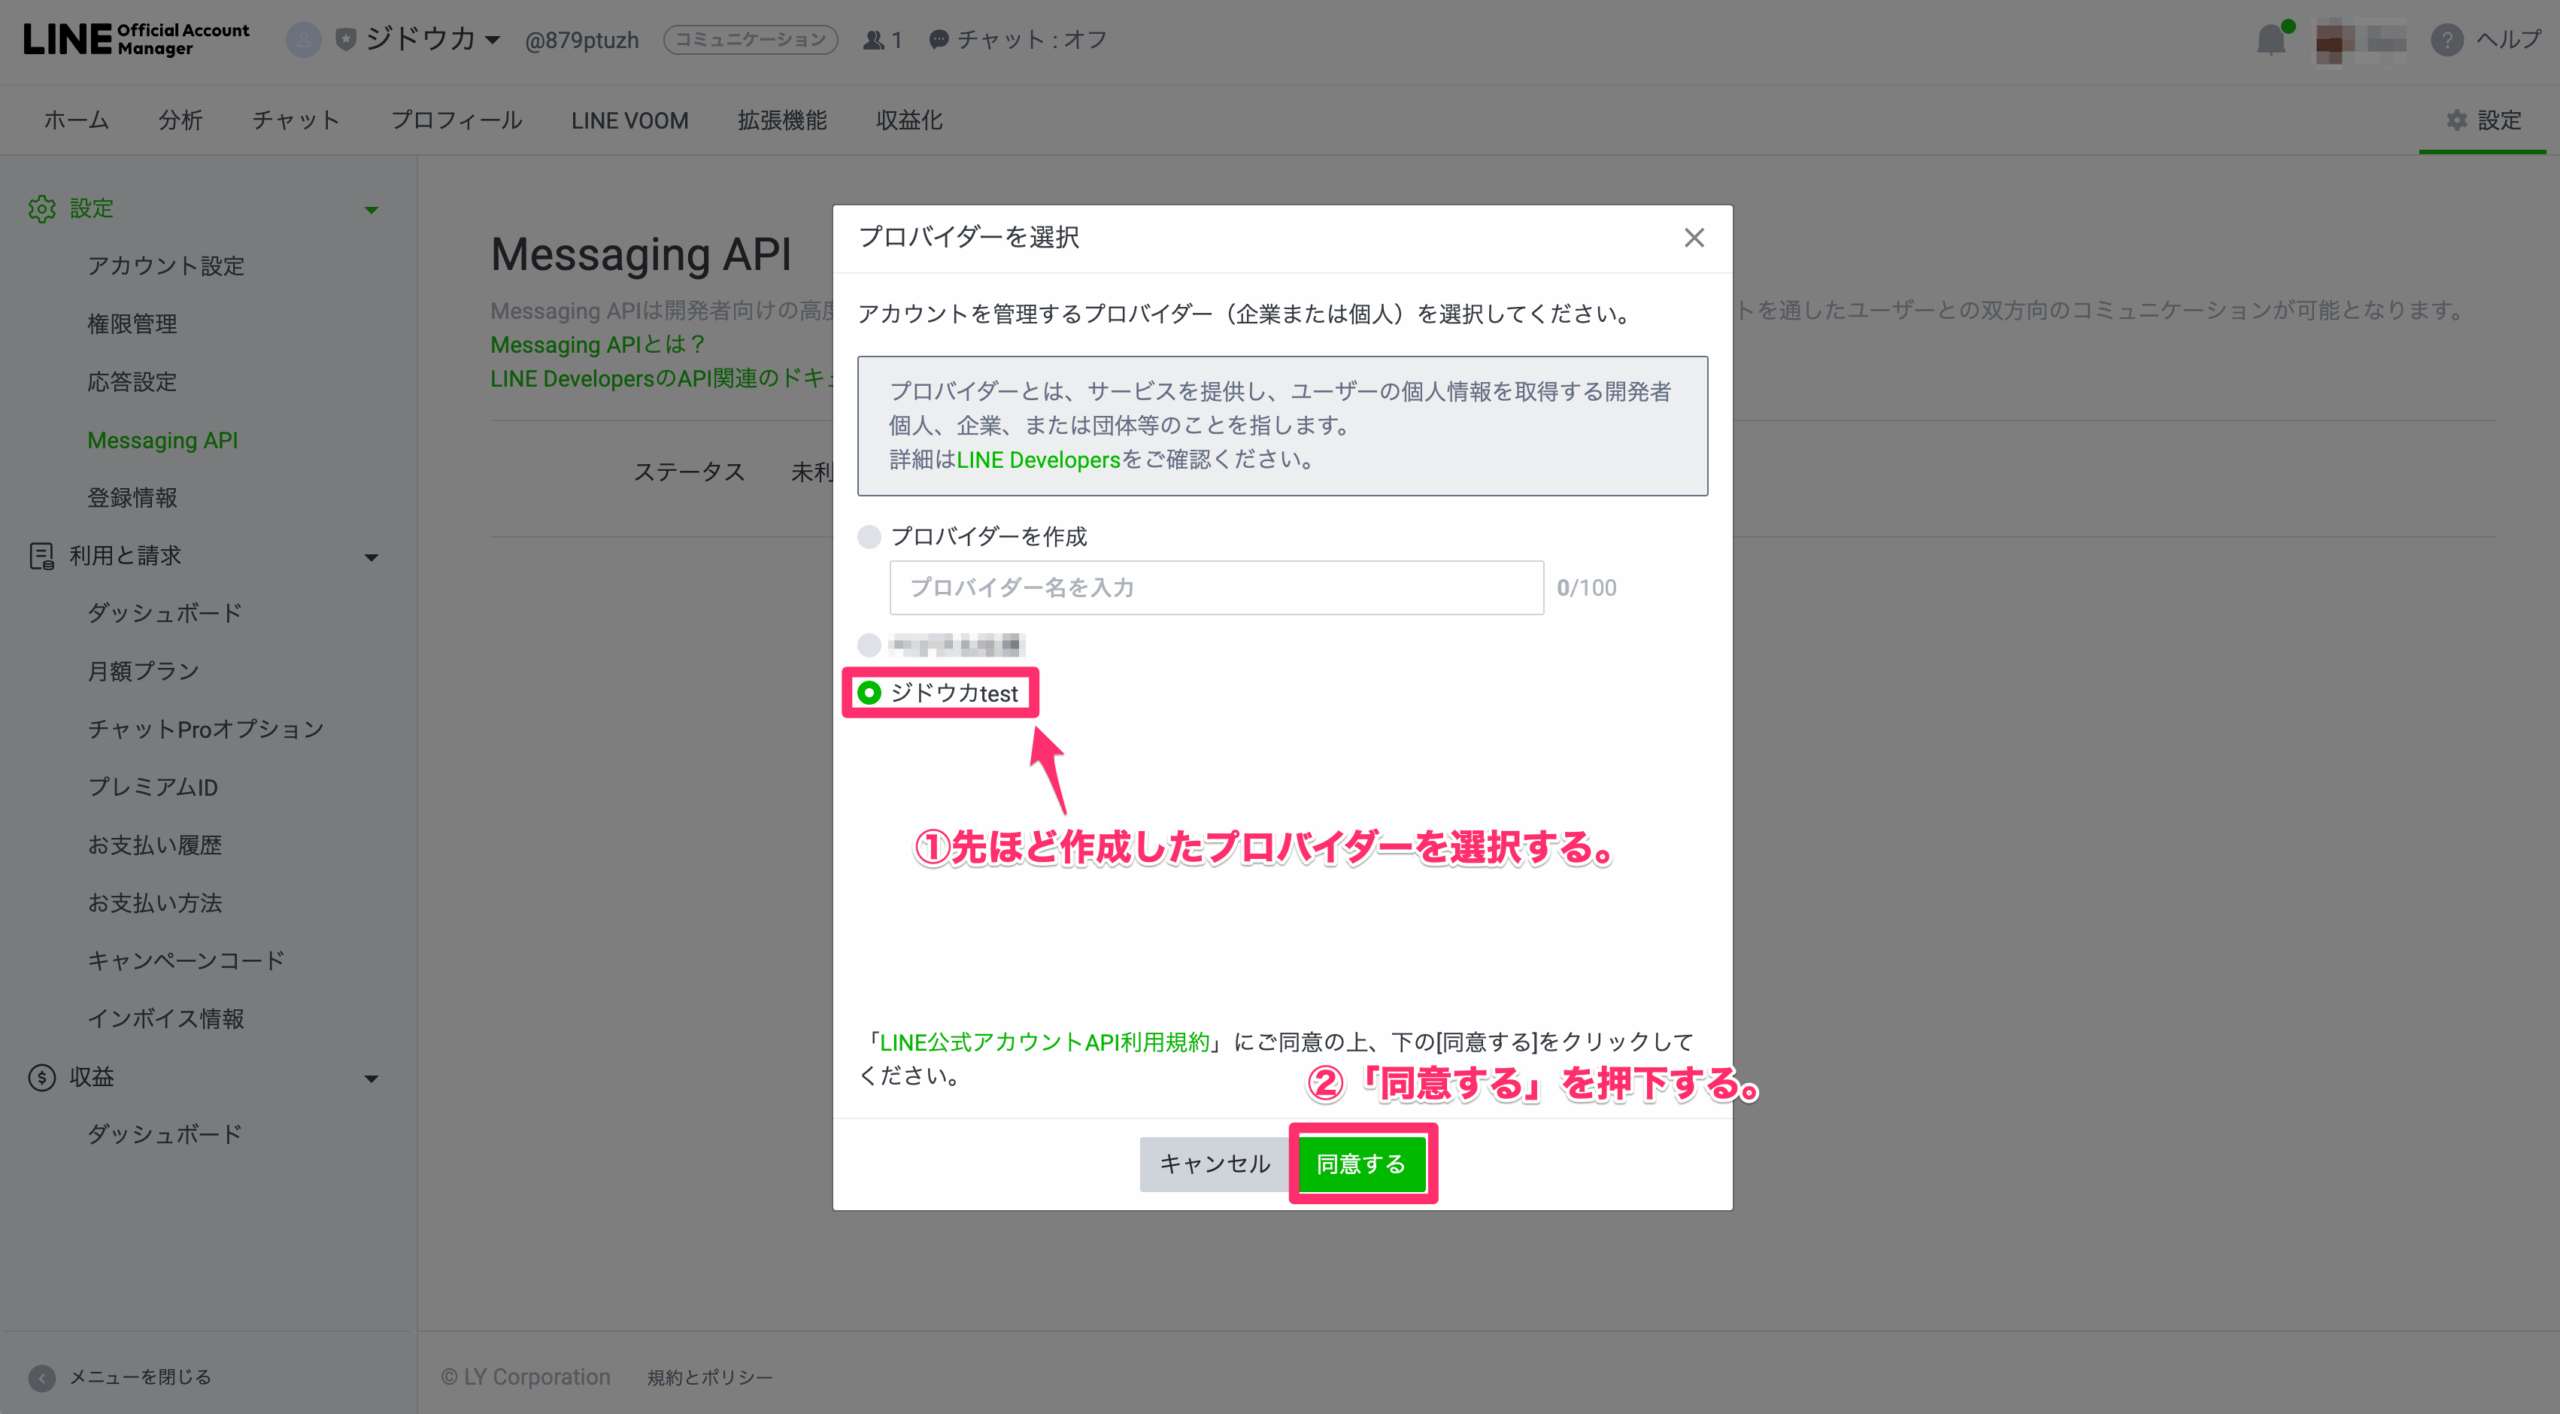The image size is (2560, 1414).
Task: Open the LINE VOOM tab
Action: [630, 120]
